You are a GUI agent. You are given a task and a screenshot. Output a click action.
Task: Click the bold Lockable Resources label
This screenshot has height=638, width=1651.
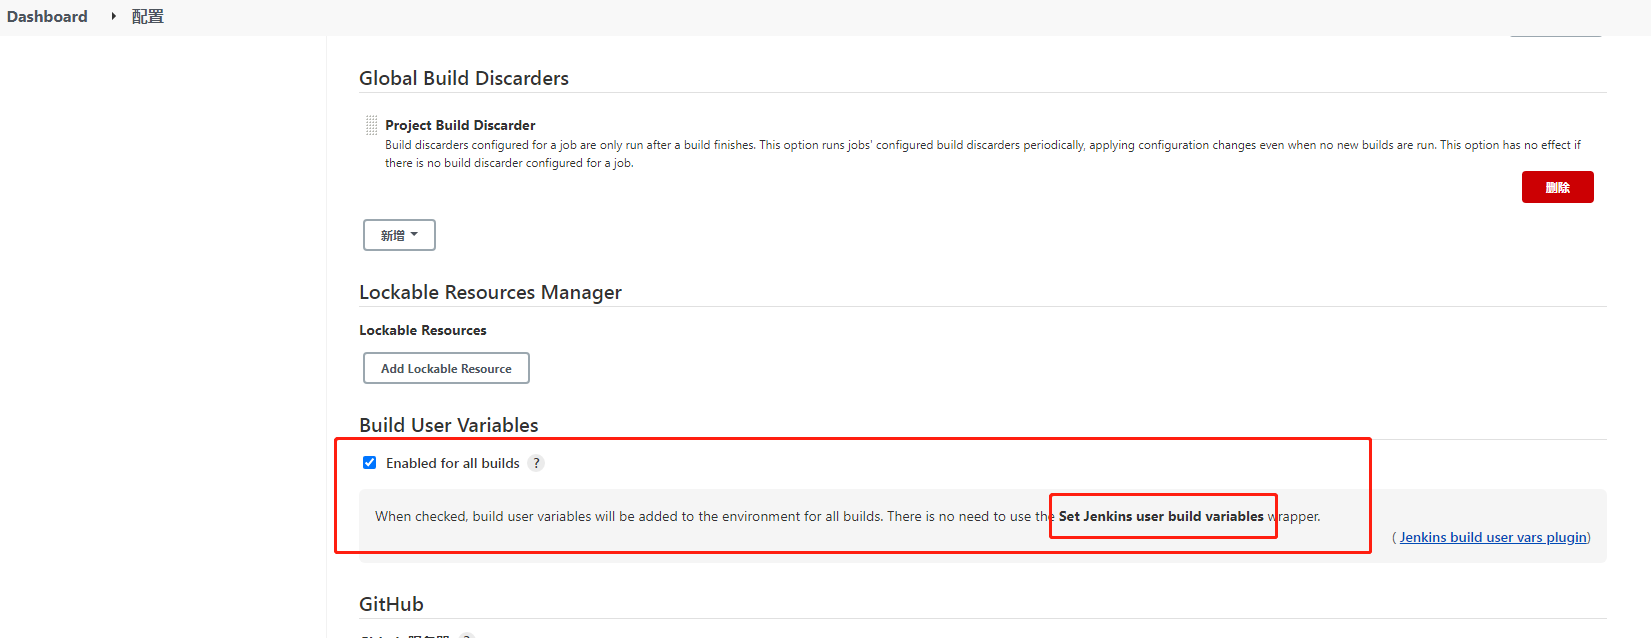pos(423,330)
